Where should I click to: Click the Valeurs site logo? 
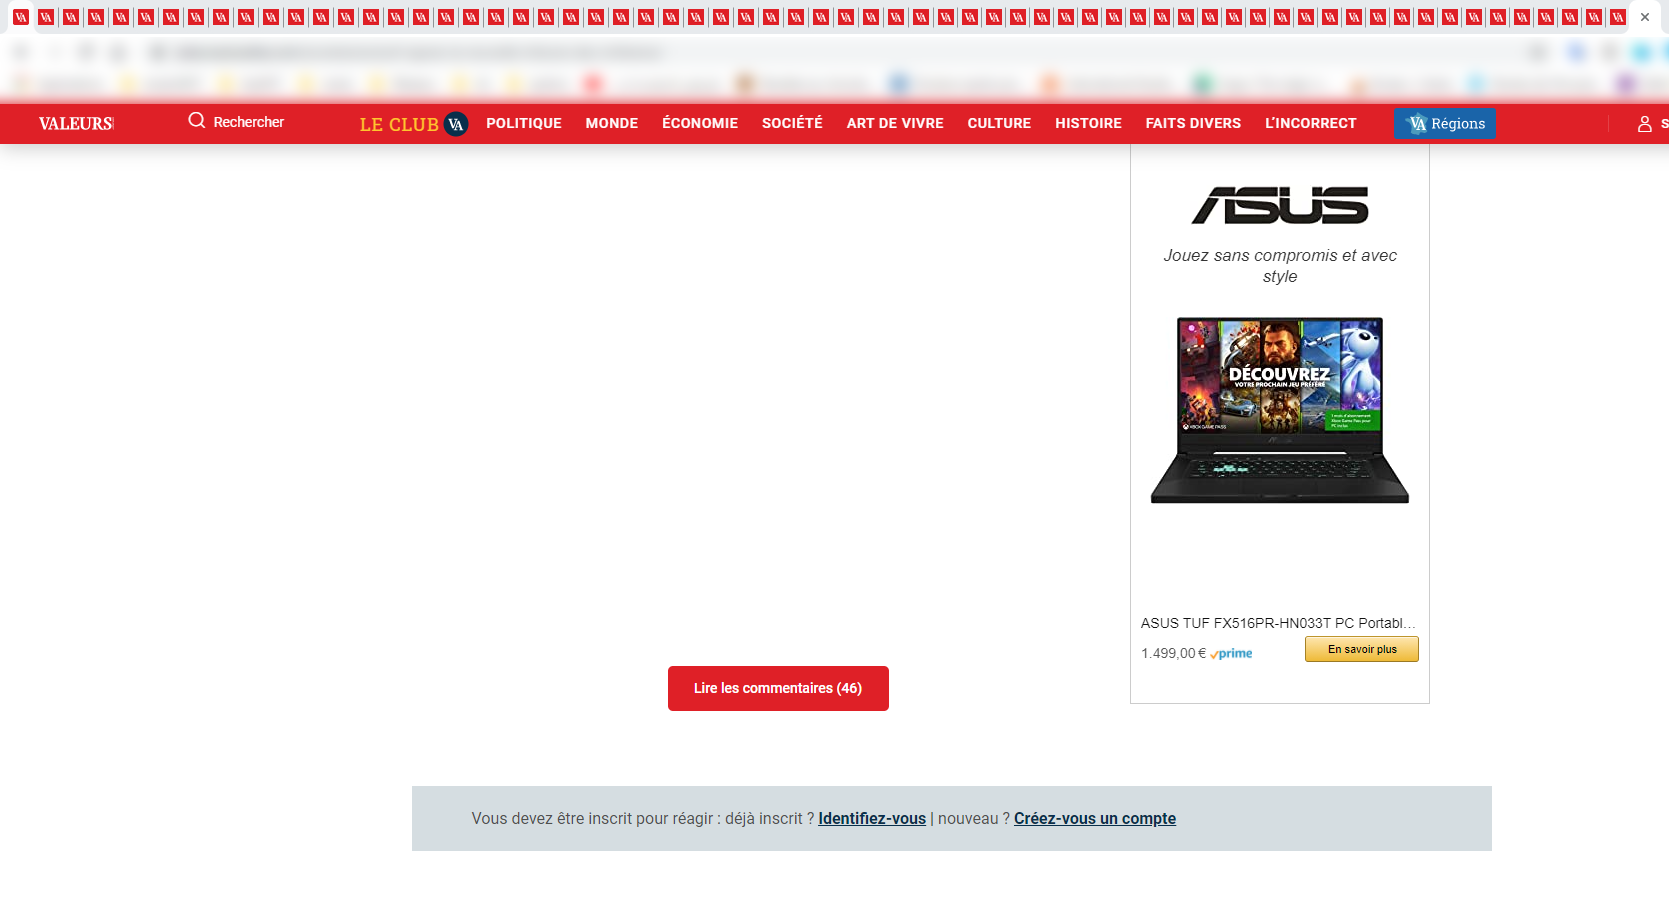coord(76,124)
